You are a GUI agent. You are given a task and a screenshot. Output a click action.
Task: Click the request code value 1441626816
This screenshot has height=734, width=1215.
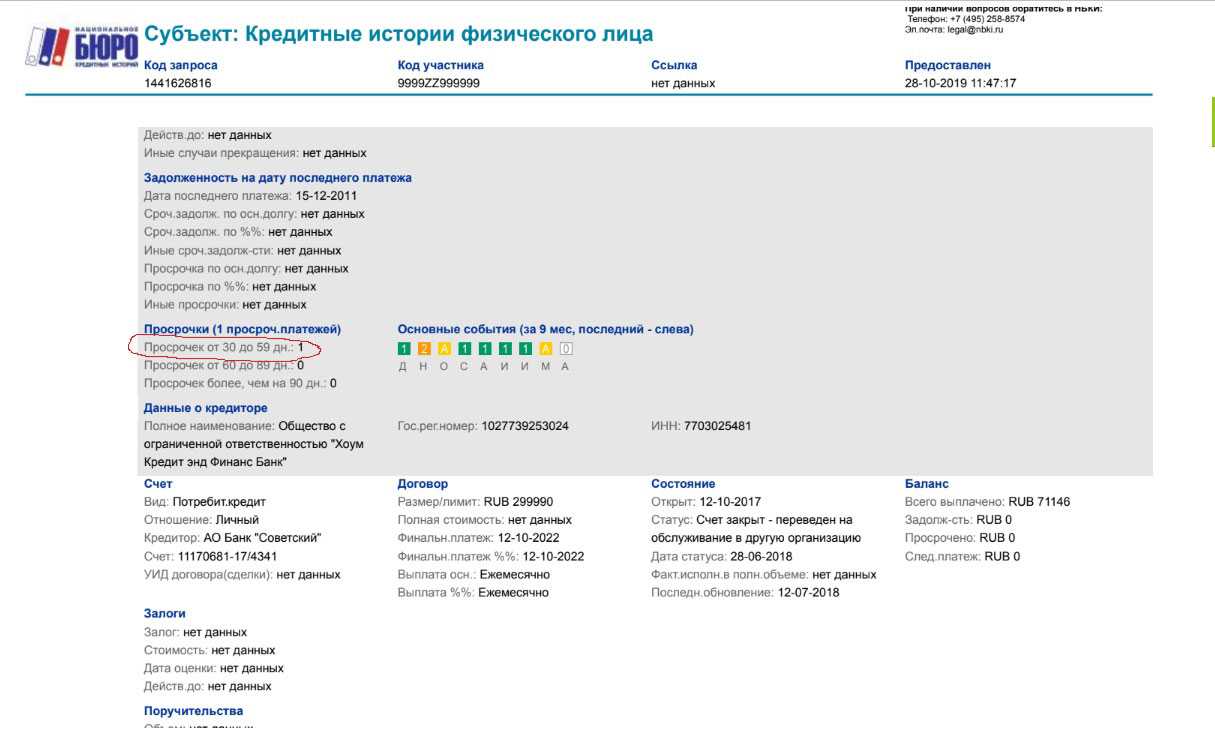click(177, 83)
